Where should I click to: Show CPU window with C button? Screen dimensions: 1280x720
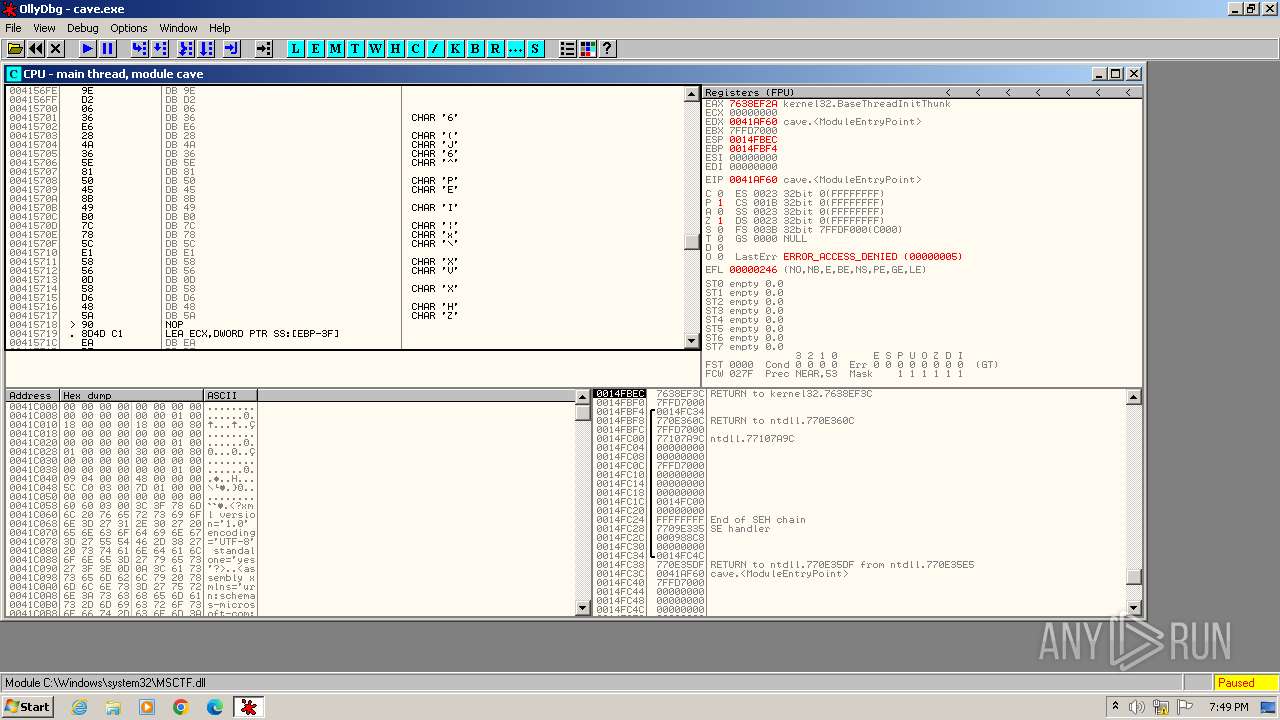click(416, 48)
